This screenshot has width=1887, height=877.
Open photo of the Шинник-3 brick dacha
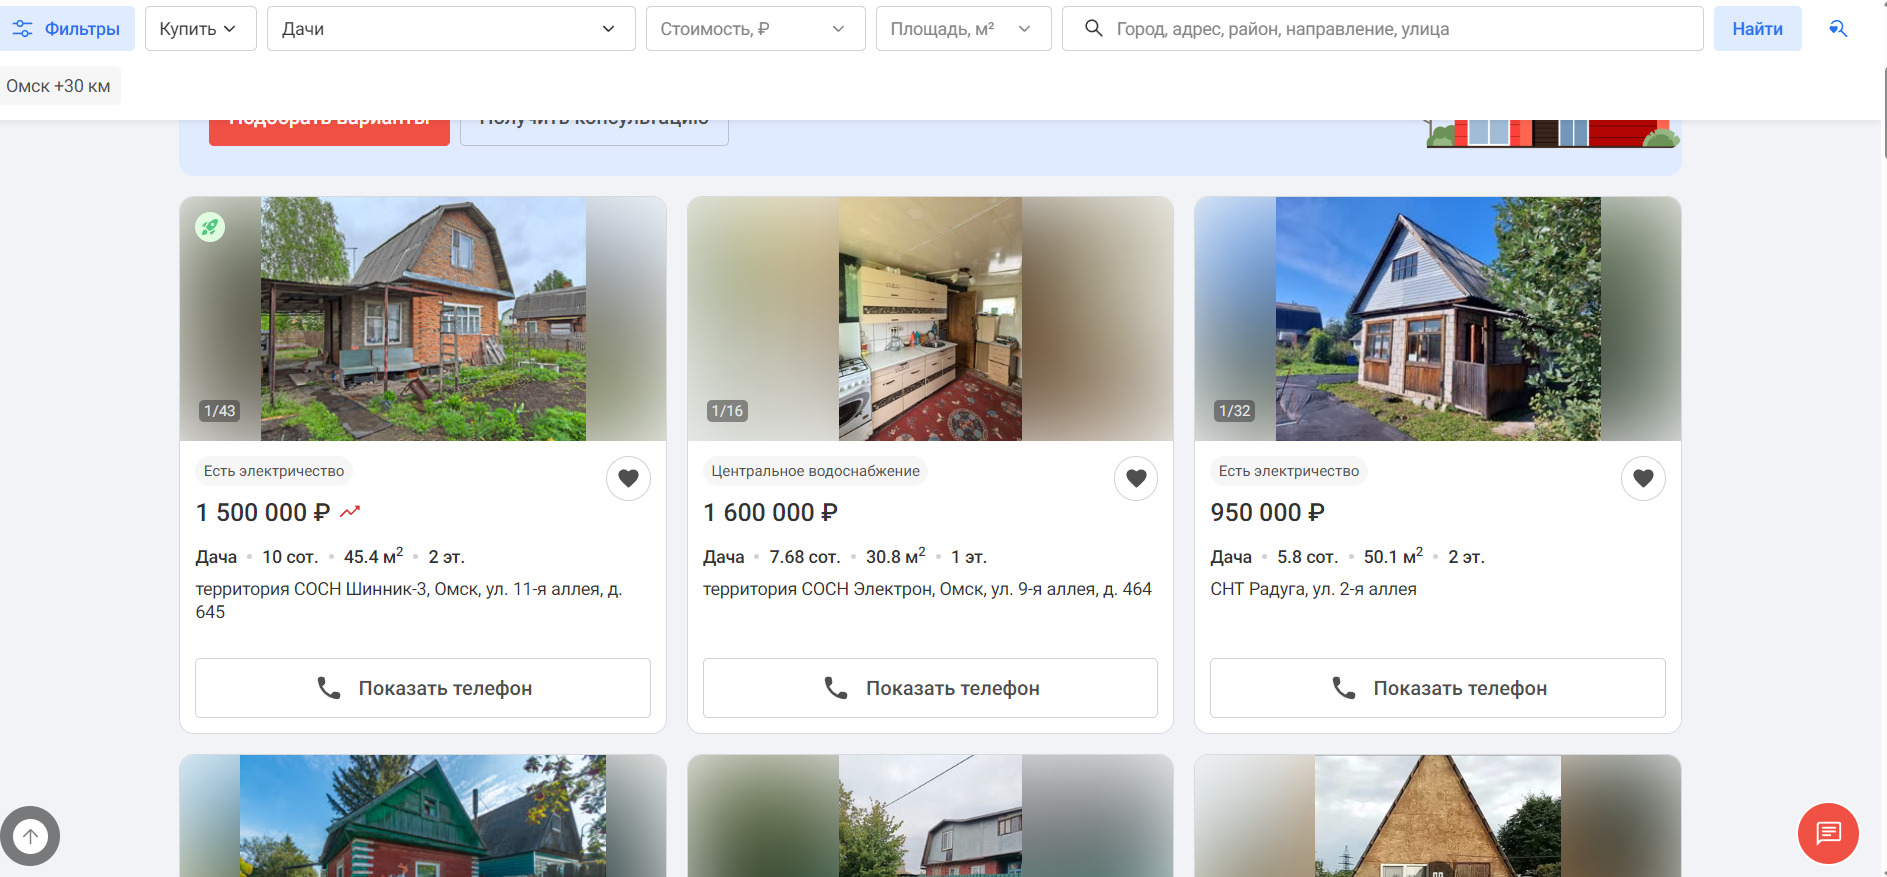(423, 319)
